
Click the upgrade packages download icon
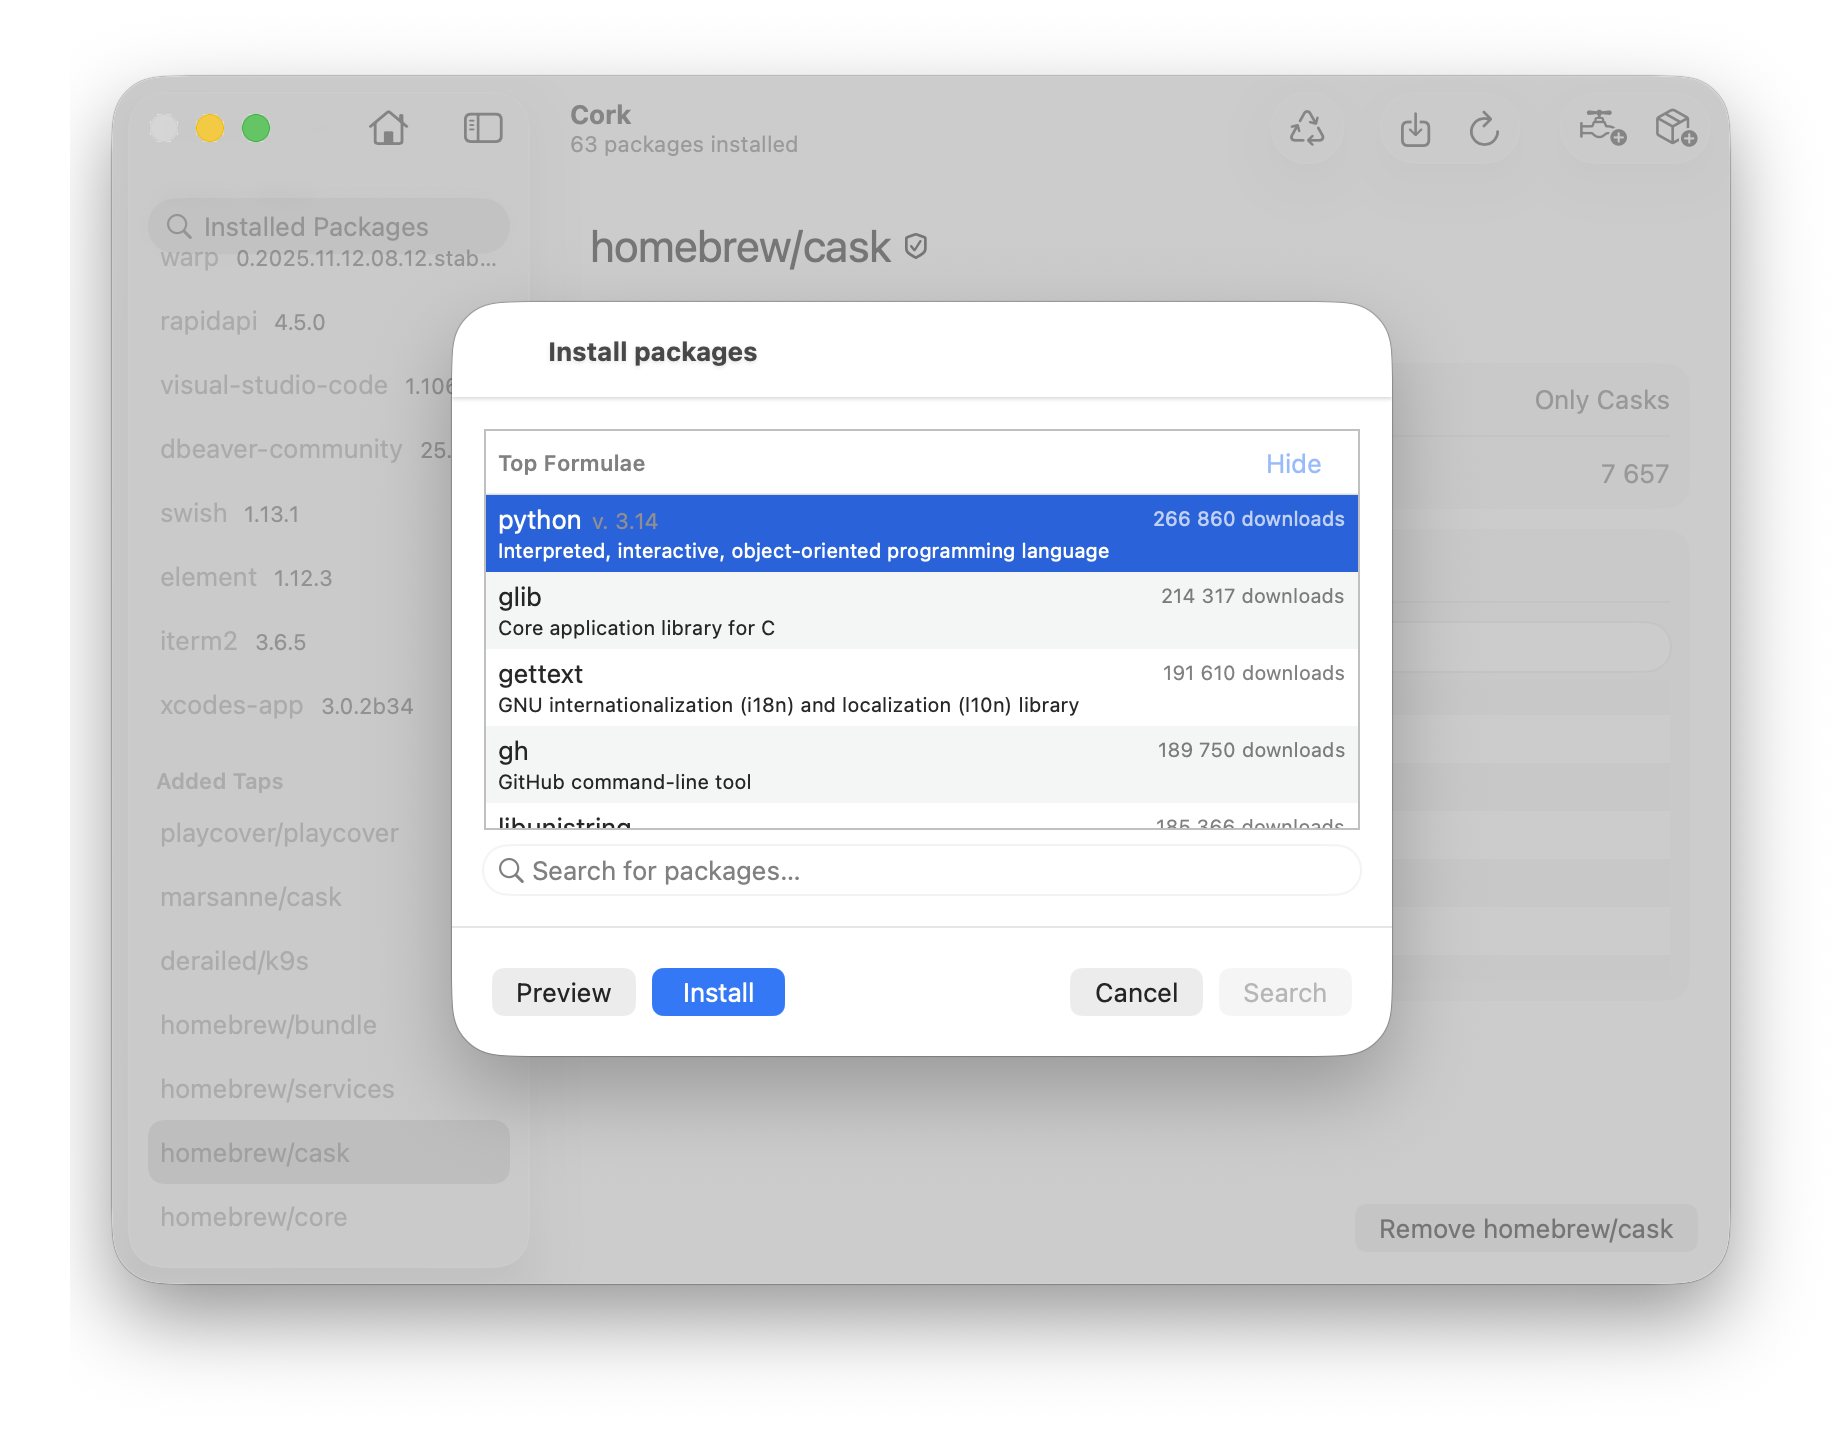[x=1415, y=130]
